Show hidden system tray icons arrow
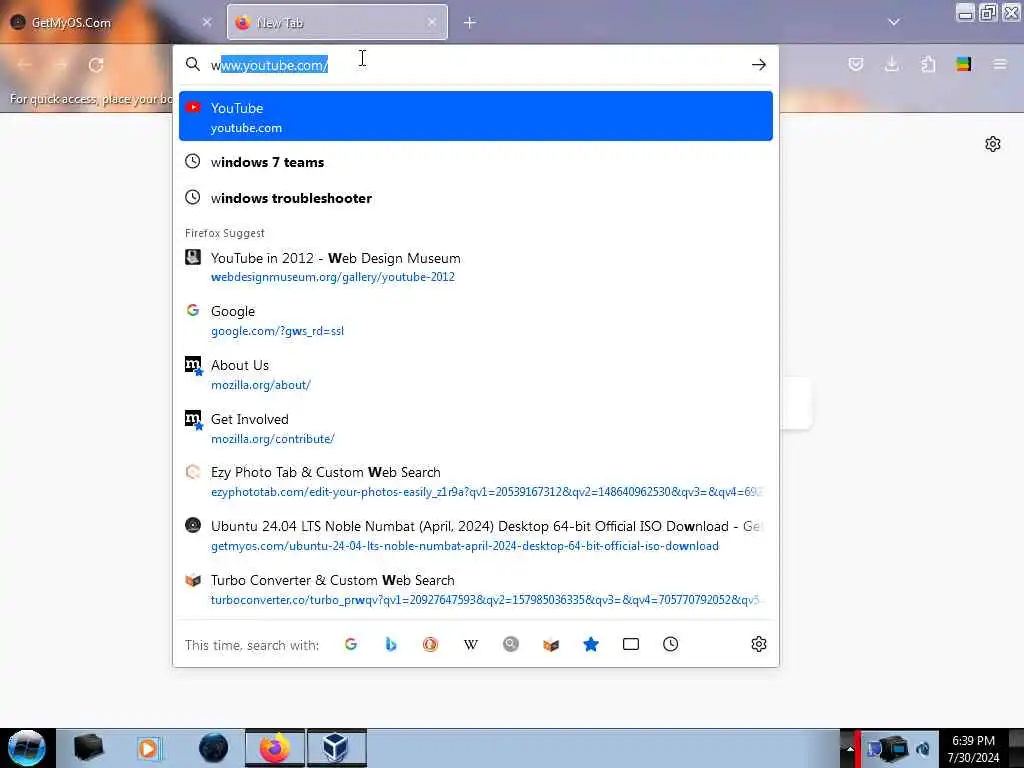This screenshot has height=768, width=1024. point(850,748)
